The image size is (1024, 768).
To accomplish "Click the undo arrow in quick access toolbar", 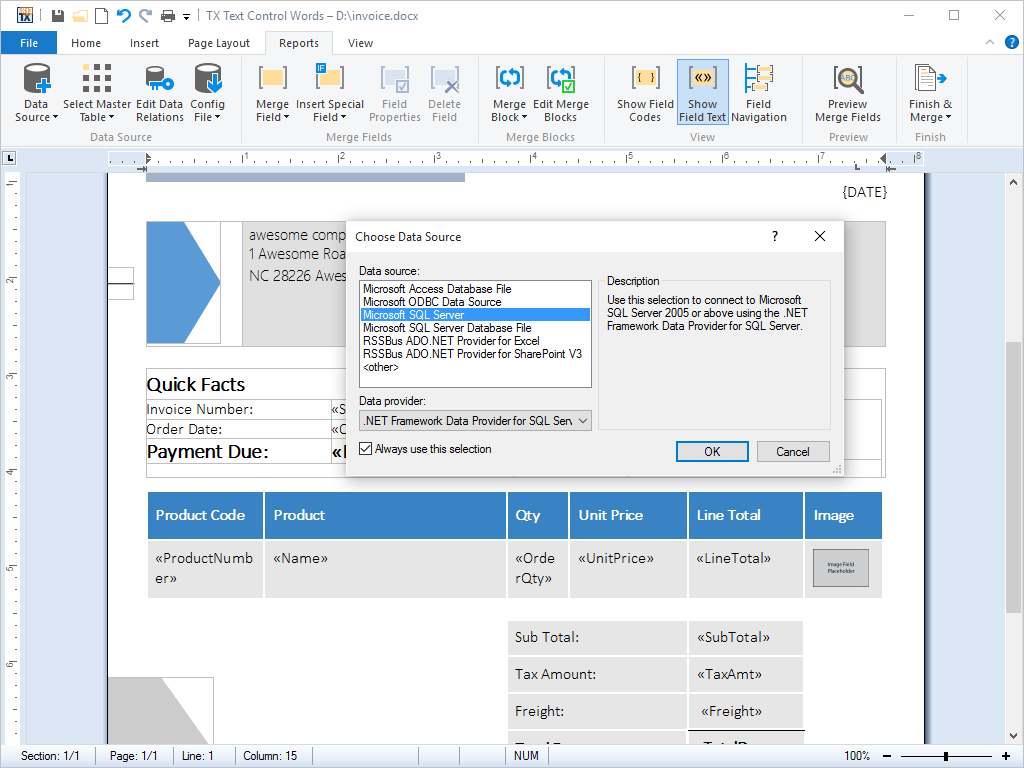I will click(x=123, y=16).
